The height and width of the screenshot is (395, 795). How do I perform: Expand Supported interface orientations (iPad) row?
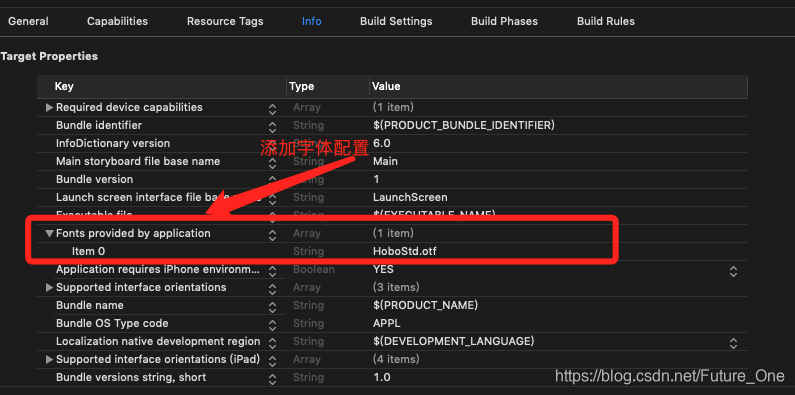pyautogui.click(x=49, y=360)
